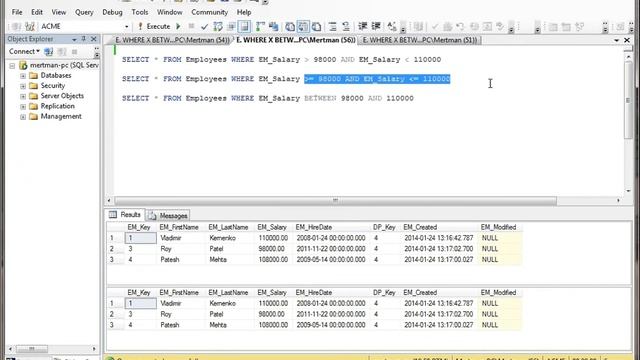Click 108000.00 salary in first grid
The image size is (640, 360).
(x=273, y=260)
